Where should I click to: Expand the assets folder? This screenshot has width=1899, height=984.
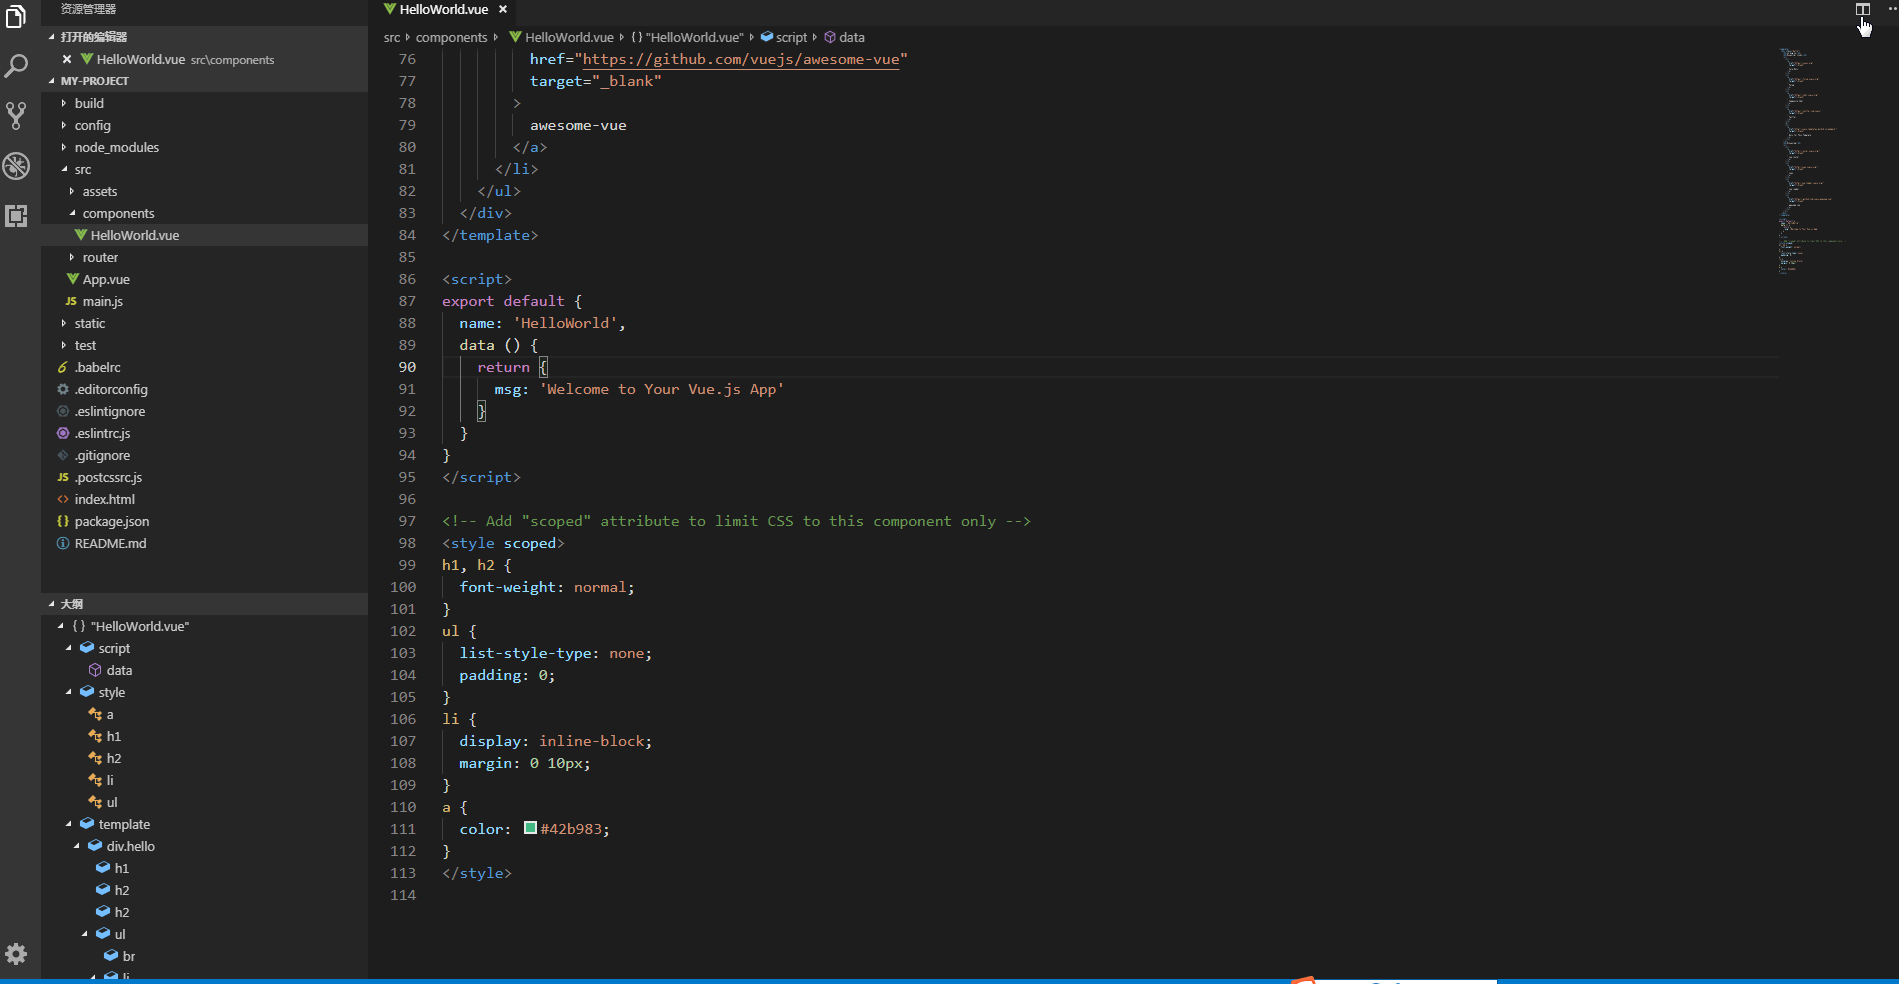pos(72,191)
